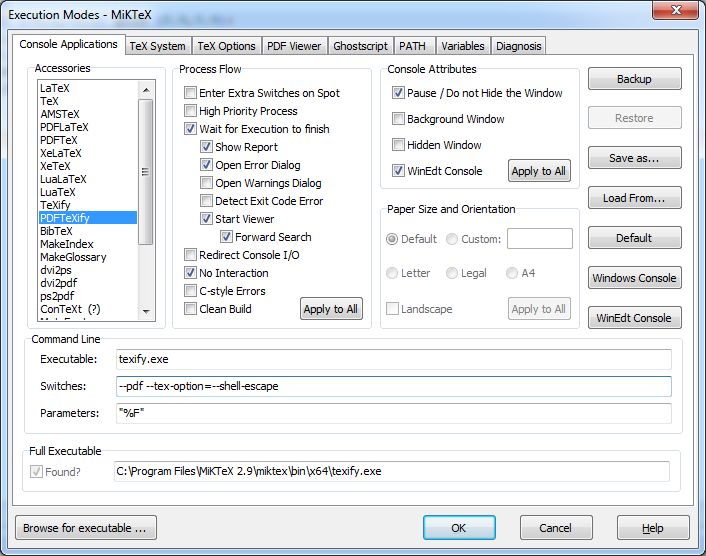This screenshot has width=706, height=556.
Task: Click the WinEdt Console button on the right
Action: [x=634, y=318]
